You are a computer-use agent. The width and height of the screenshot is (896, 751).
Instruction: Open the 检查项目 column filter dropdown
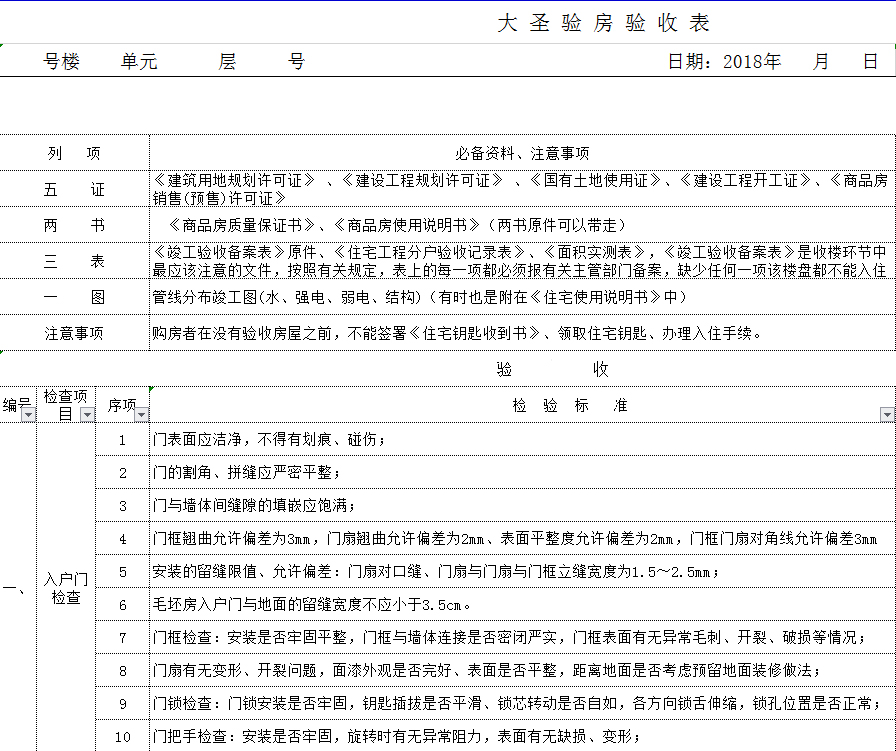click(87, 415)
